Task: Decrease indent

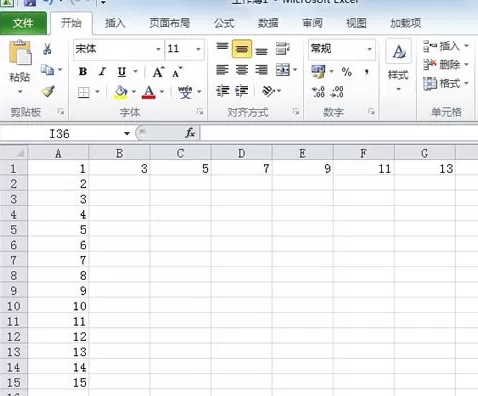Action: pyautogui.click(x=222, y=91)
